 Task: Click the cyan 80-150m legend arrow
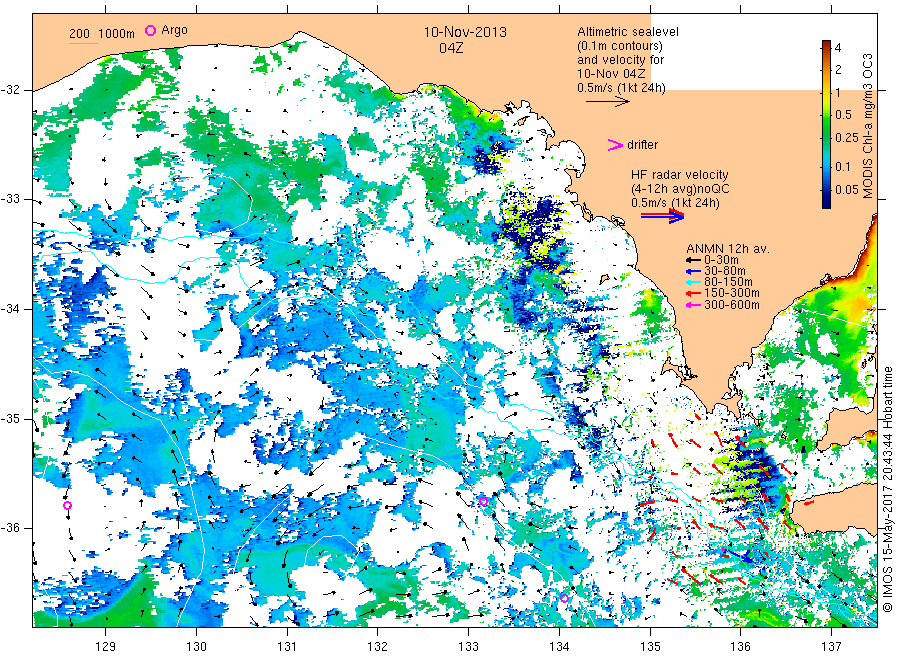coord(693,282)
